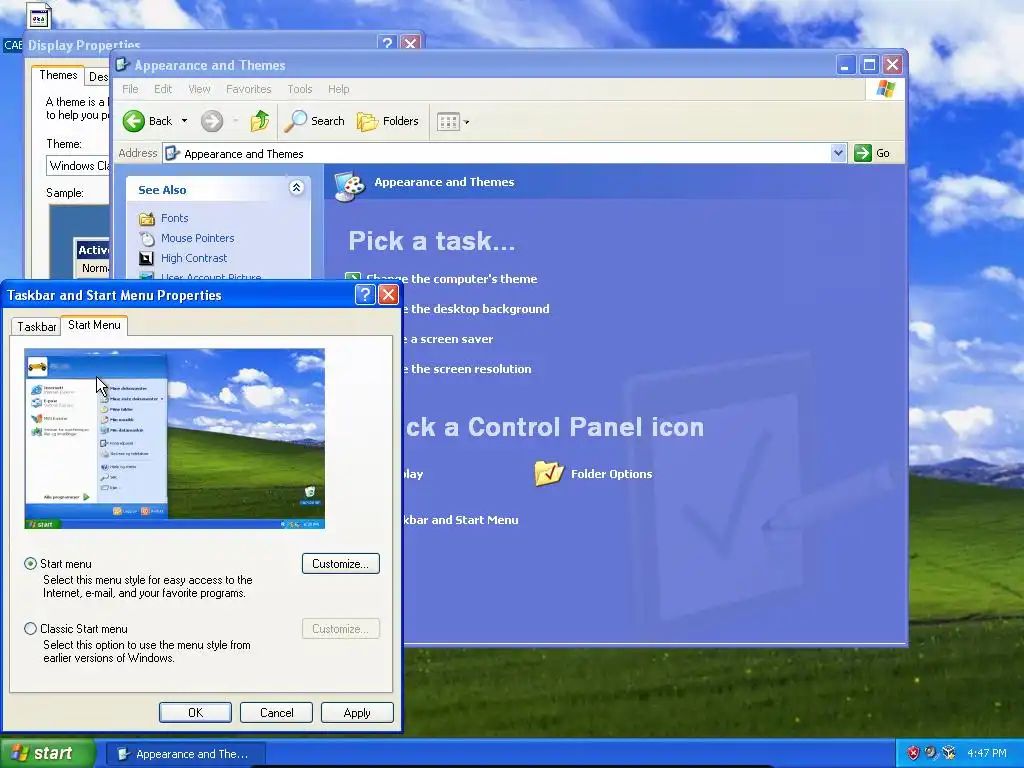The height and width of the screenshot is (768, 1024).
Task: Open the Views icon menu
Action: (x=453, y=121)
